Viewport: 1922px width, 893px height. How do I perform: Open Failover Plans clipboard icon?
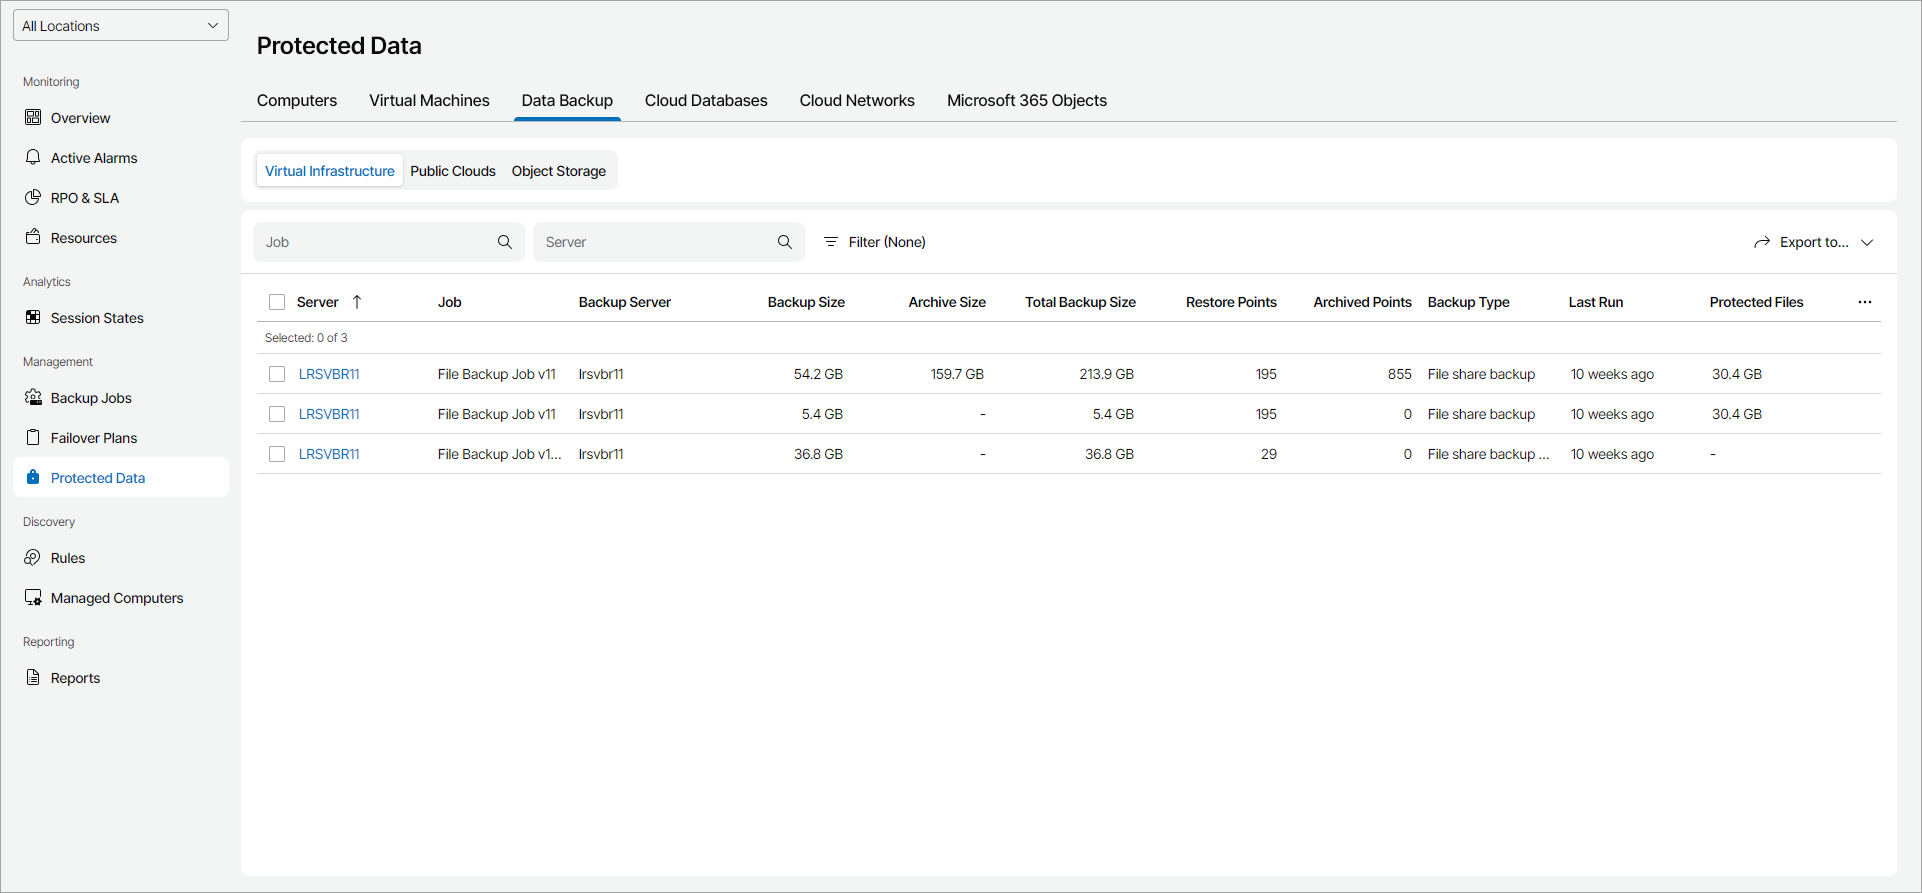point(33,438)
